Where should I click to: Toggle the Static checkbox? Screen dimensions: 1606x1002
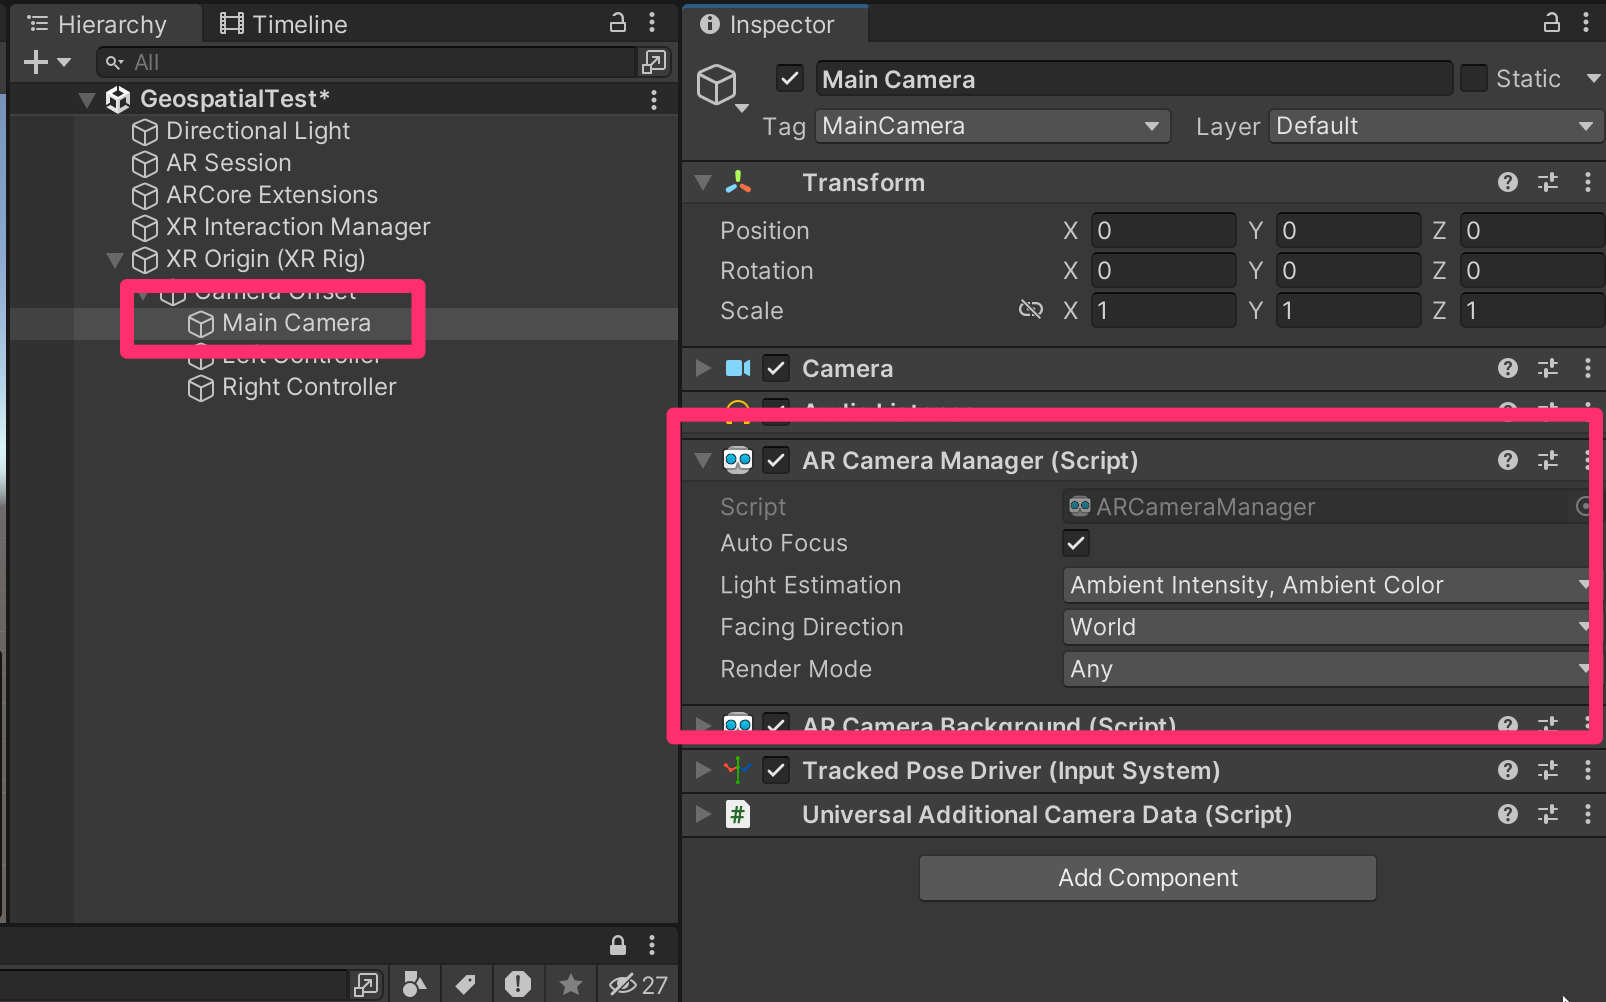click(1474, 78)
